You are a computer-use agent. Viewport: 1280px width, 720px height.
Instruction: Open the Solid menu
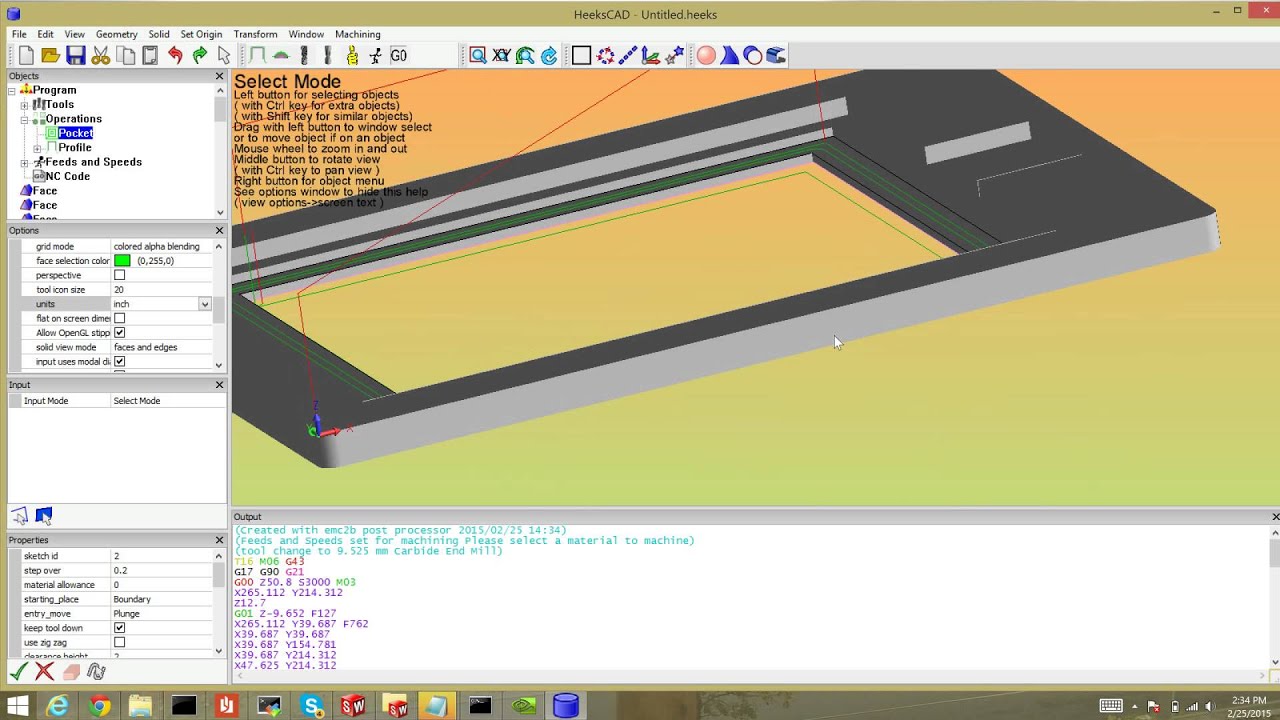pos(159,34)
